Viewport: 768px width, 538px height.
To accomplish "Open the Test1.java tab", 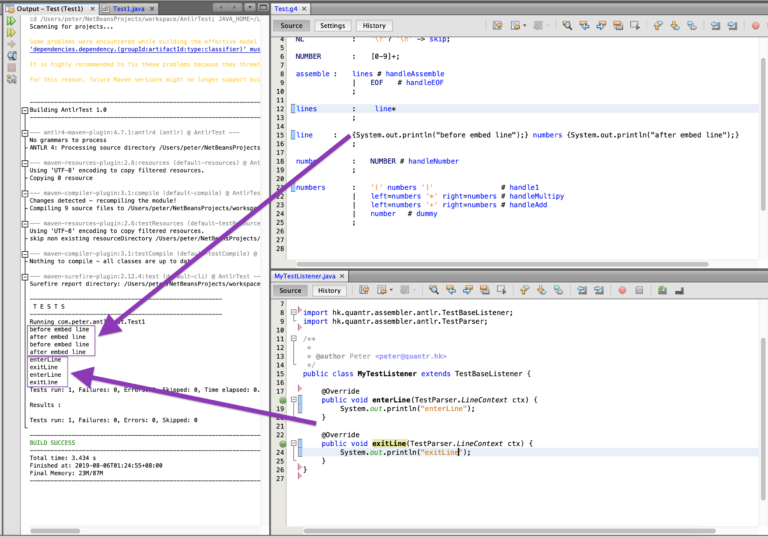I will point(128,9).
